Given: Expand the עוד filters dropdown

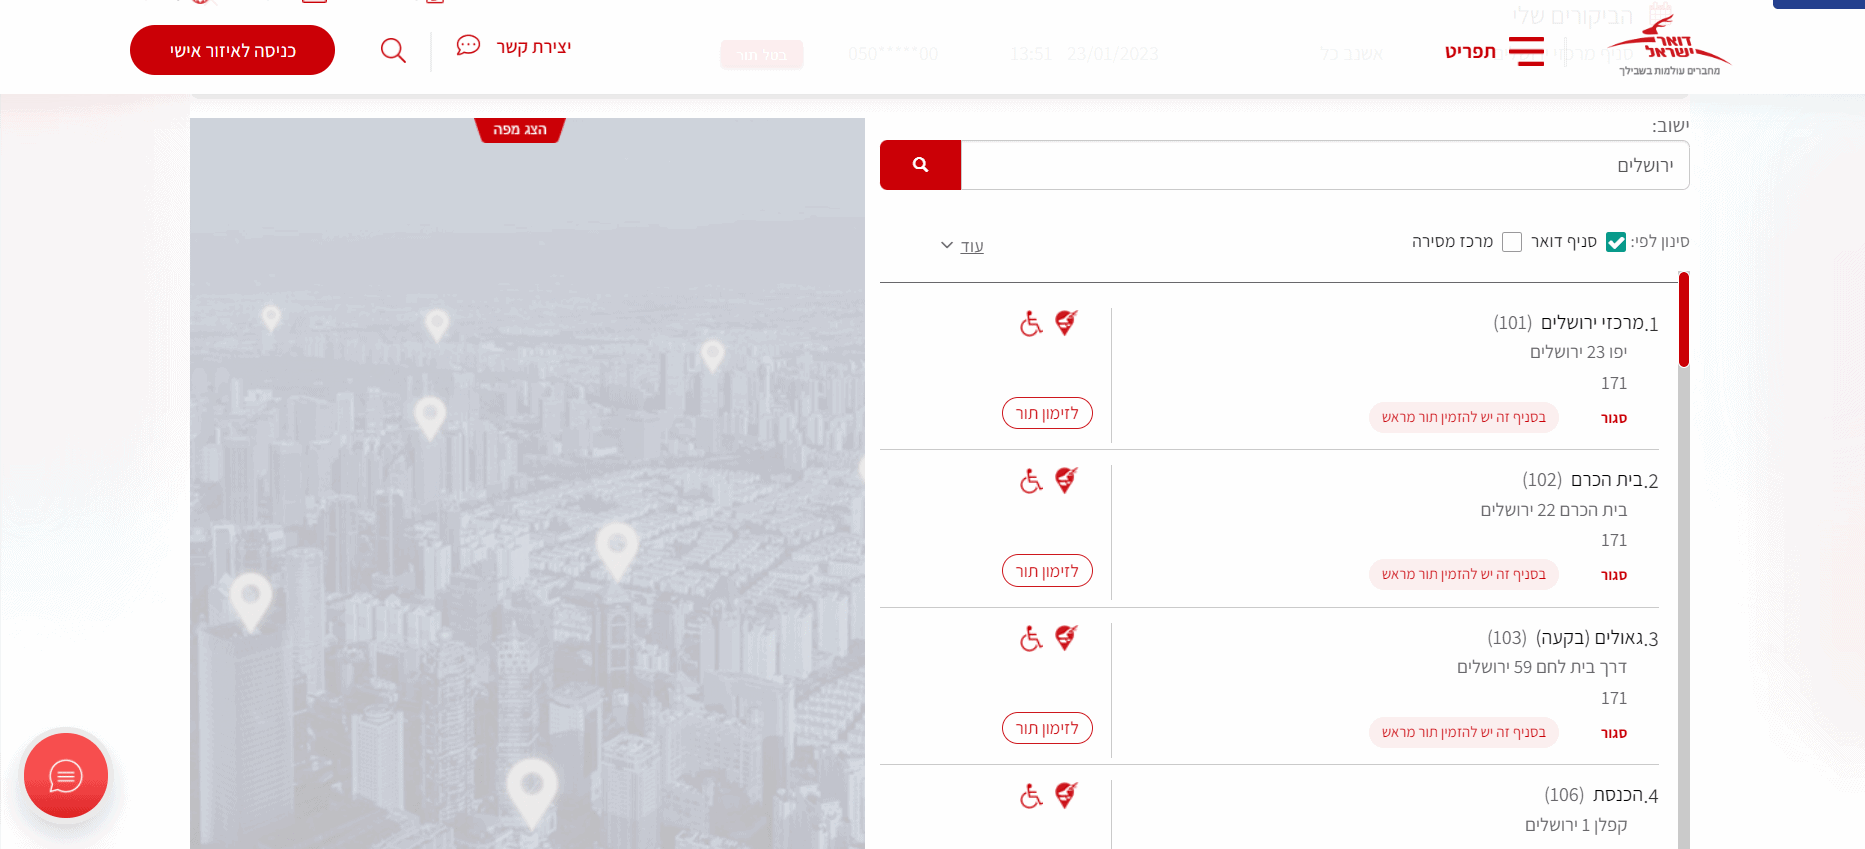Looking at the screenshot, I should (x=962, y=246).
